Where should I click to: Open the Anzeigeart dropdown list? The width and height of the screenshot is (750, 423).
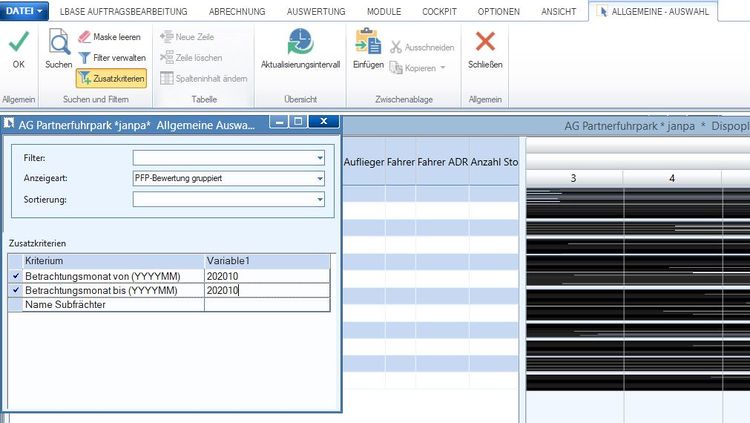tap(320, 178)
